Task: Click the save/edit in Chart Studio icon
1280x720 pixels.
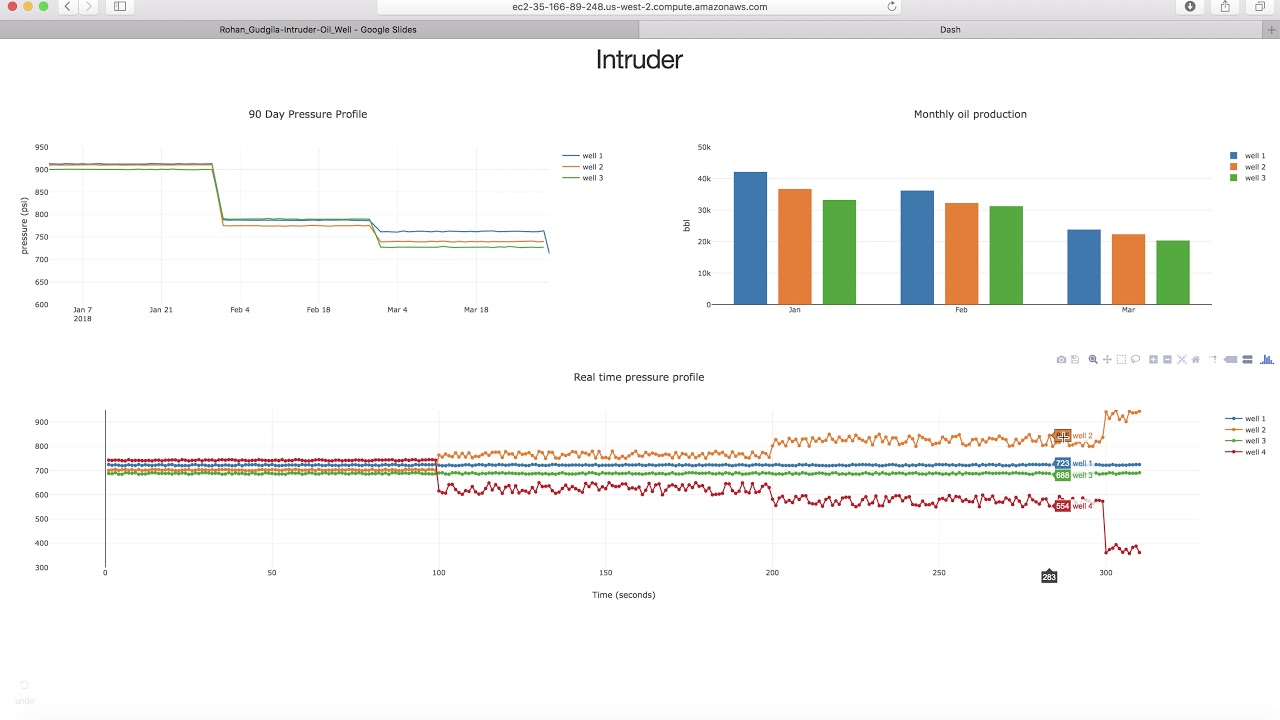Action: pos(1075,360)
